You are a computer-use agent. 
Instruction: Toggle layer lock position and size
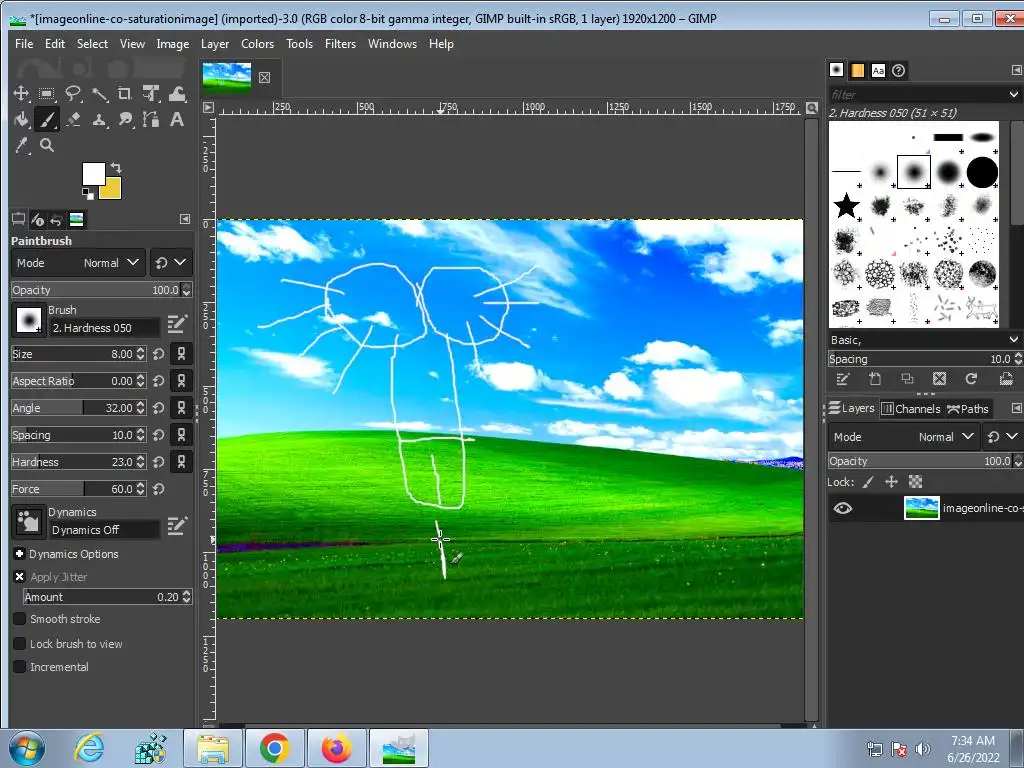[891, 482]
